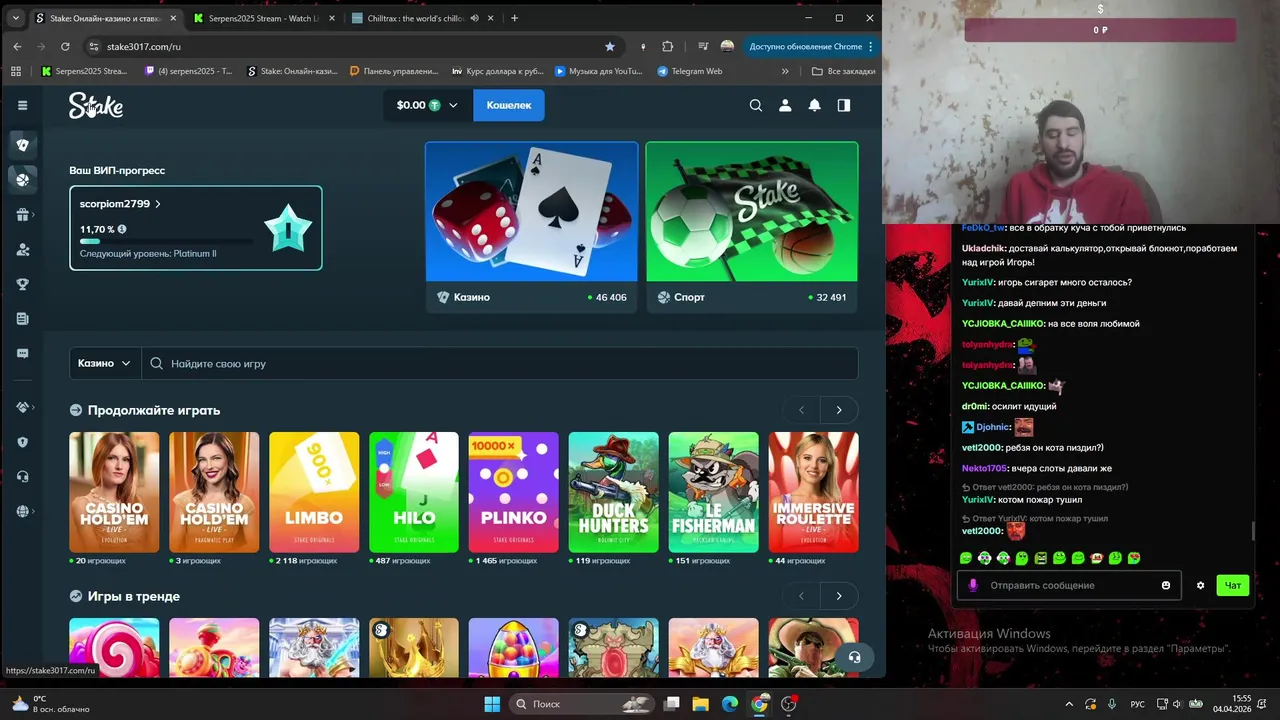Expand the scorpiom2799 VIP chevron

point(158,204)
